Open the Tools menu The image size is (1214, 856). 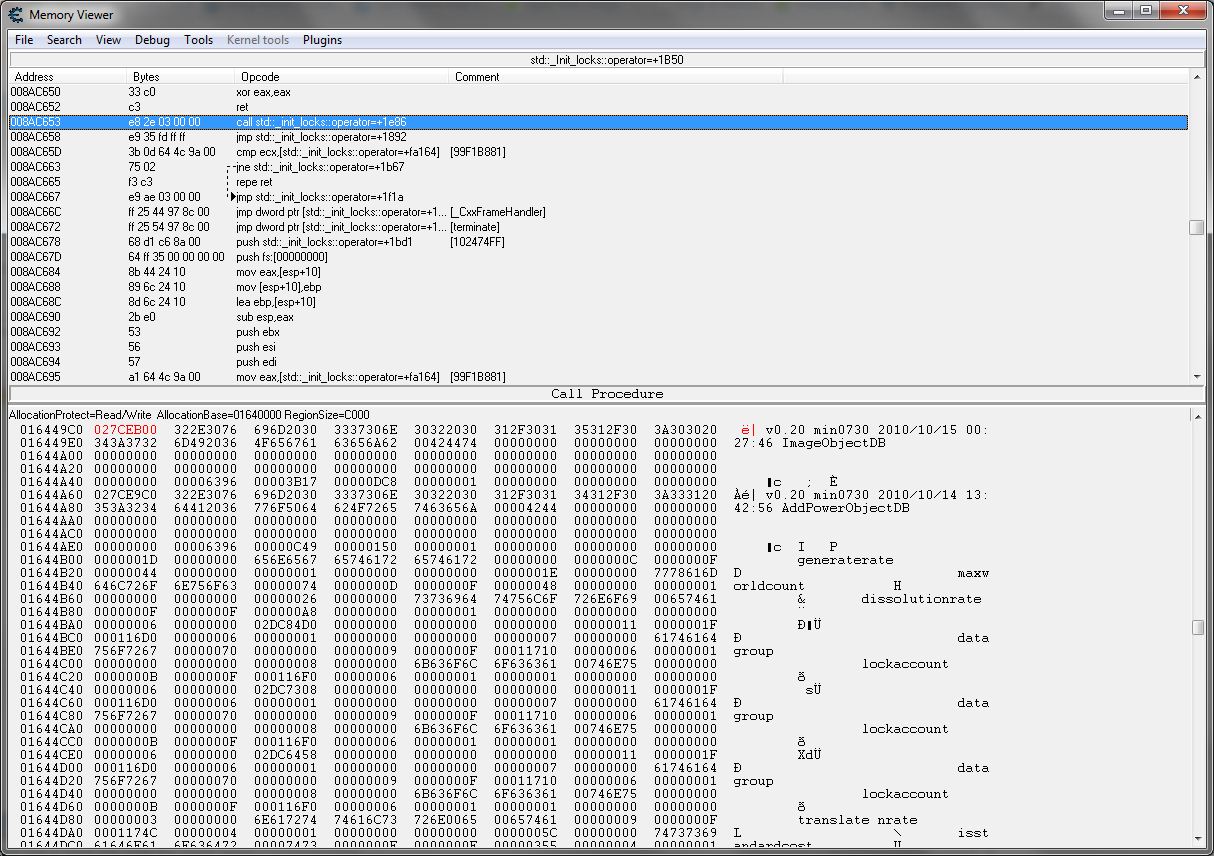(x=198, y=40)
